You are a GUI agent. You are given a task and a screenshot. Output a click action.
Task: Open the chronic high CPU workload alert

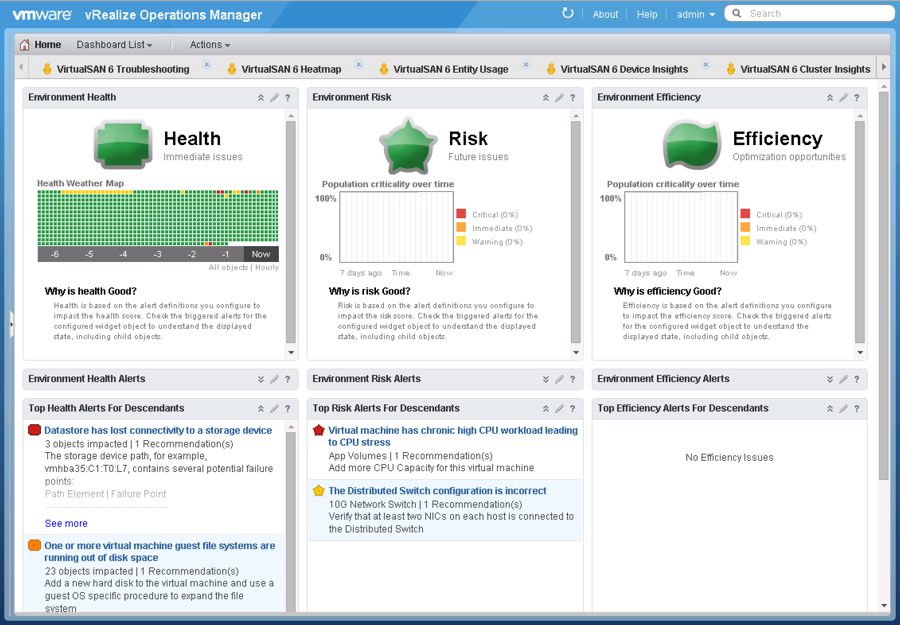click(453, 436)
